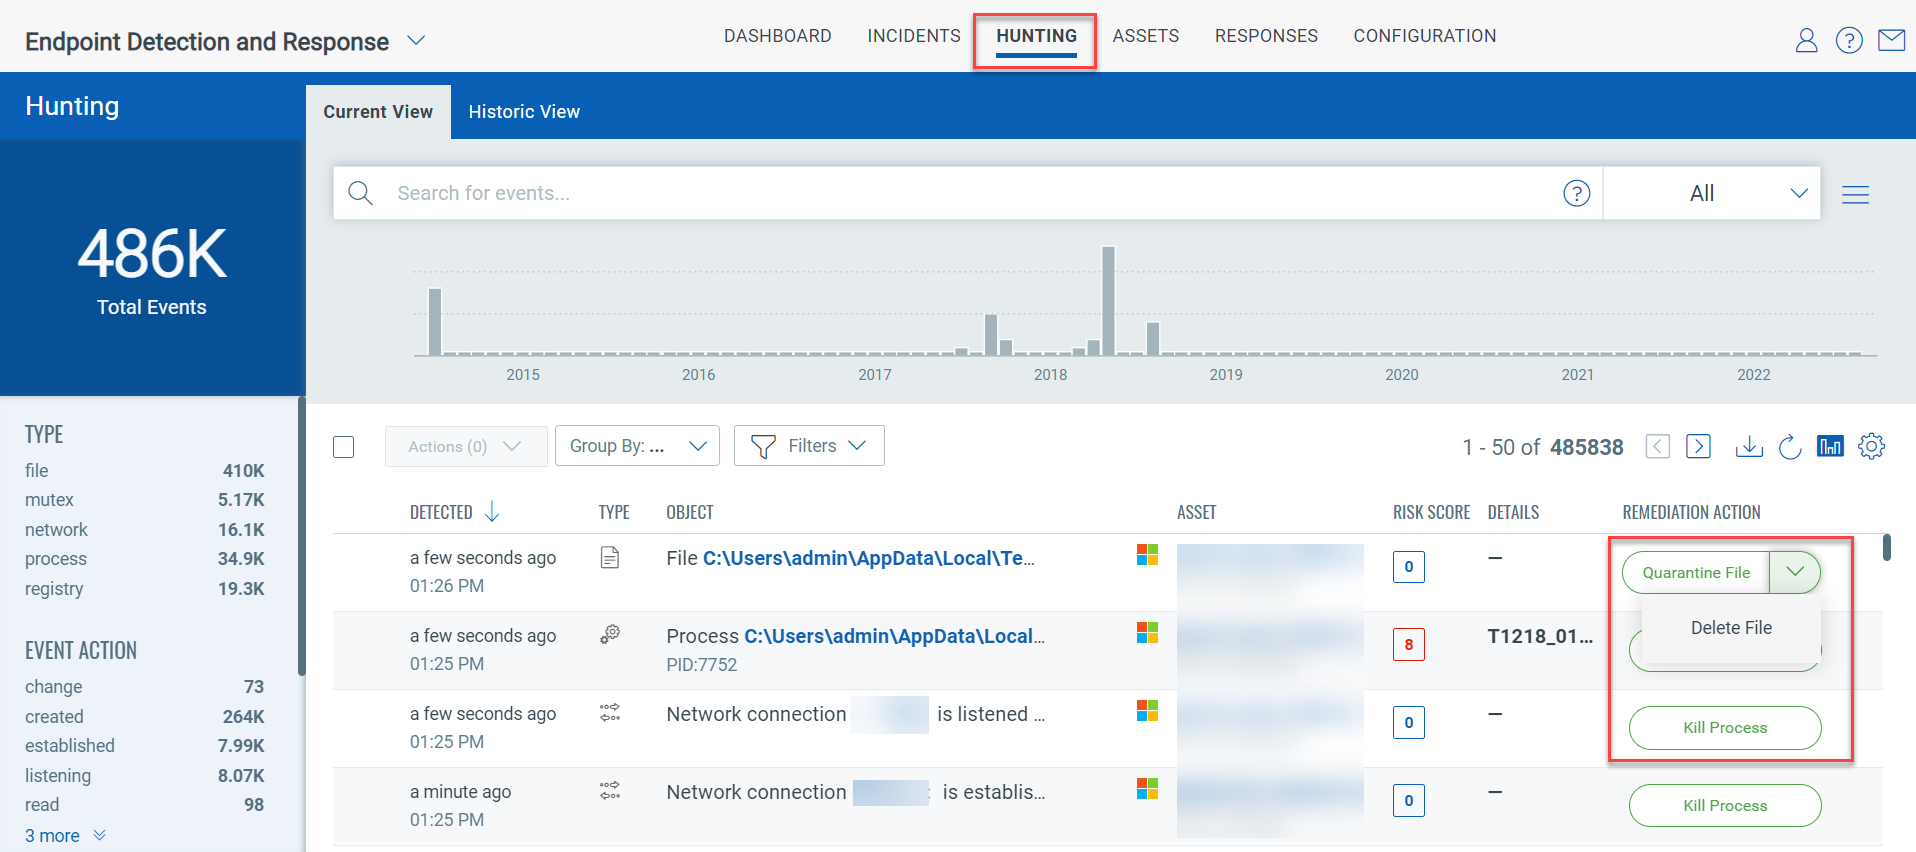The width and height of the screenshot is (1916, 852).
Task: Open the Group By dropdown
Action: point(638,446)
